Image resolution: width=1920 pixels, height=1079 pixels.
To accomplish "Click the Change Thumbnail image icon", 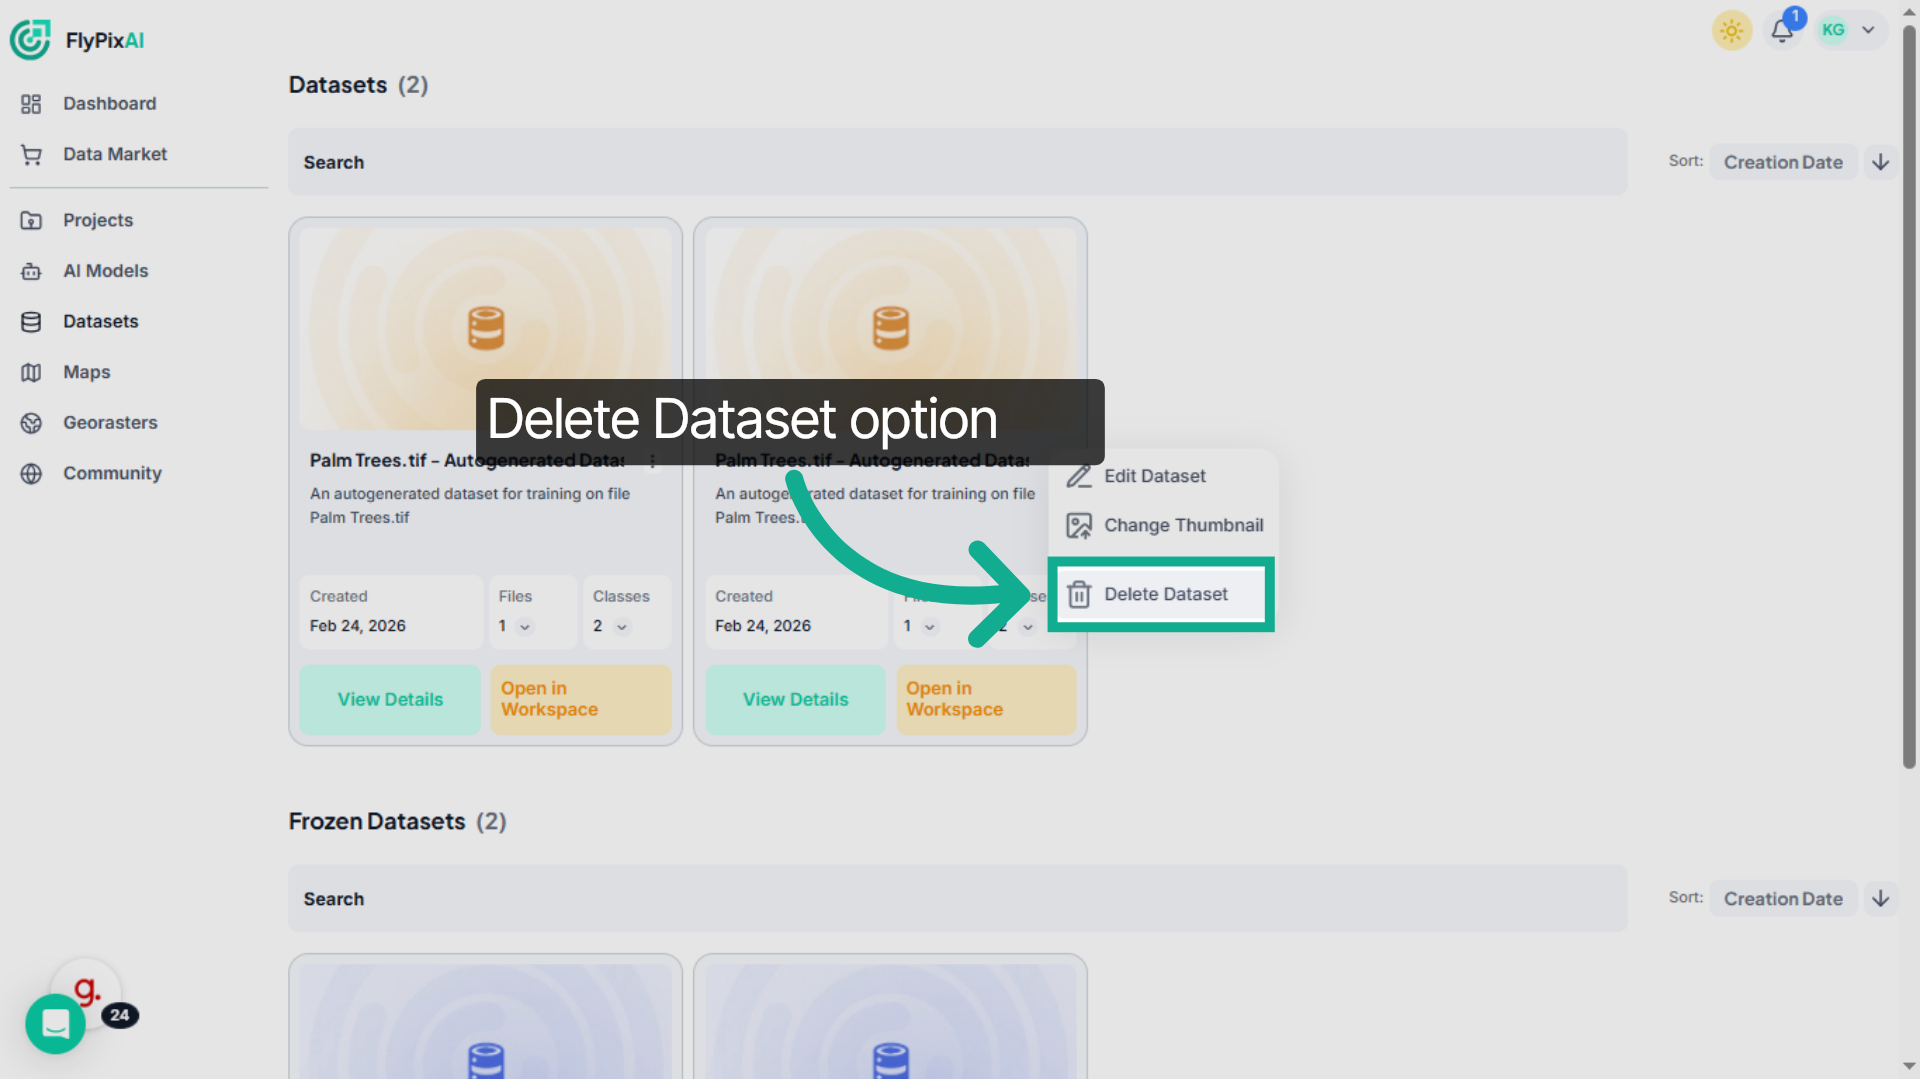I will point(1079,526).
